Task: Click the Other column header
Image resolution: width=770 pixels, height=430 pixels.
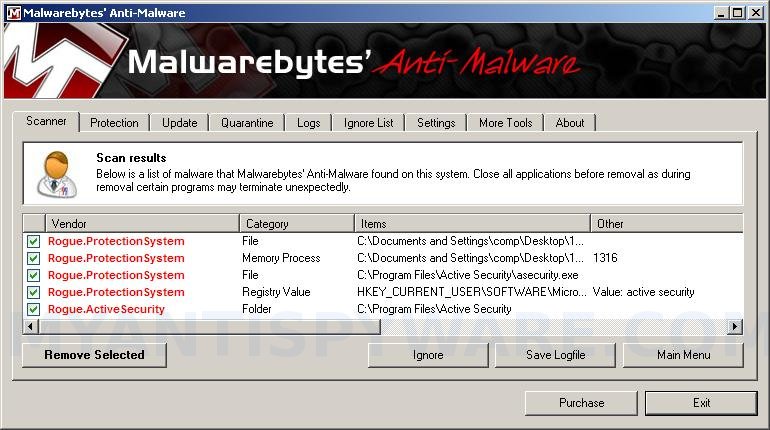Action: tap(667, 224)
